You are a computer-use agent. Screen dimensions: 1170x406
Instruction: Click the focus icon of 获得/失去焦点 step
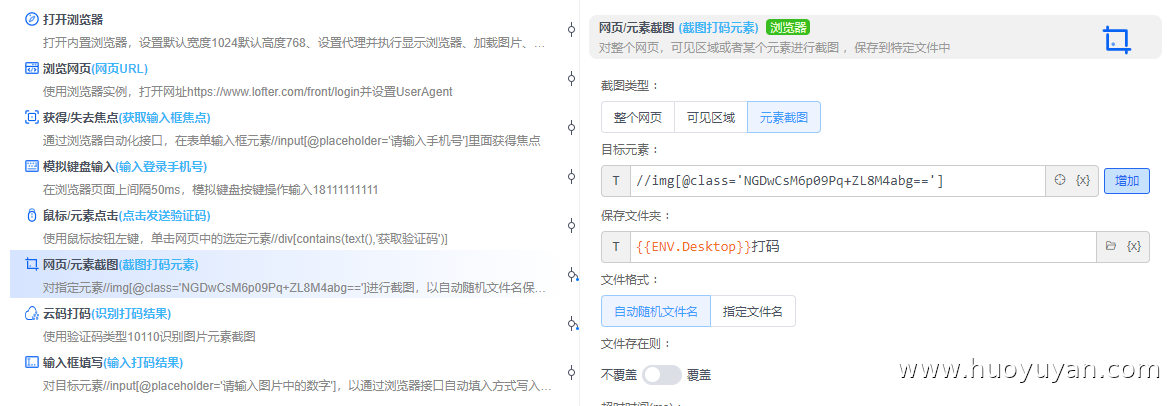[x=31, y=117]
